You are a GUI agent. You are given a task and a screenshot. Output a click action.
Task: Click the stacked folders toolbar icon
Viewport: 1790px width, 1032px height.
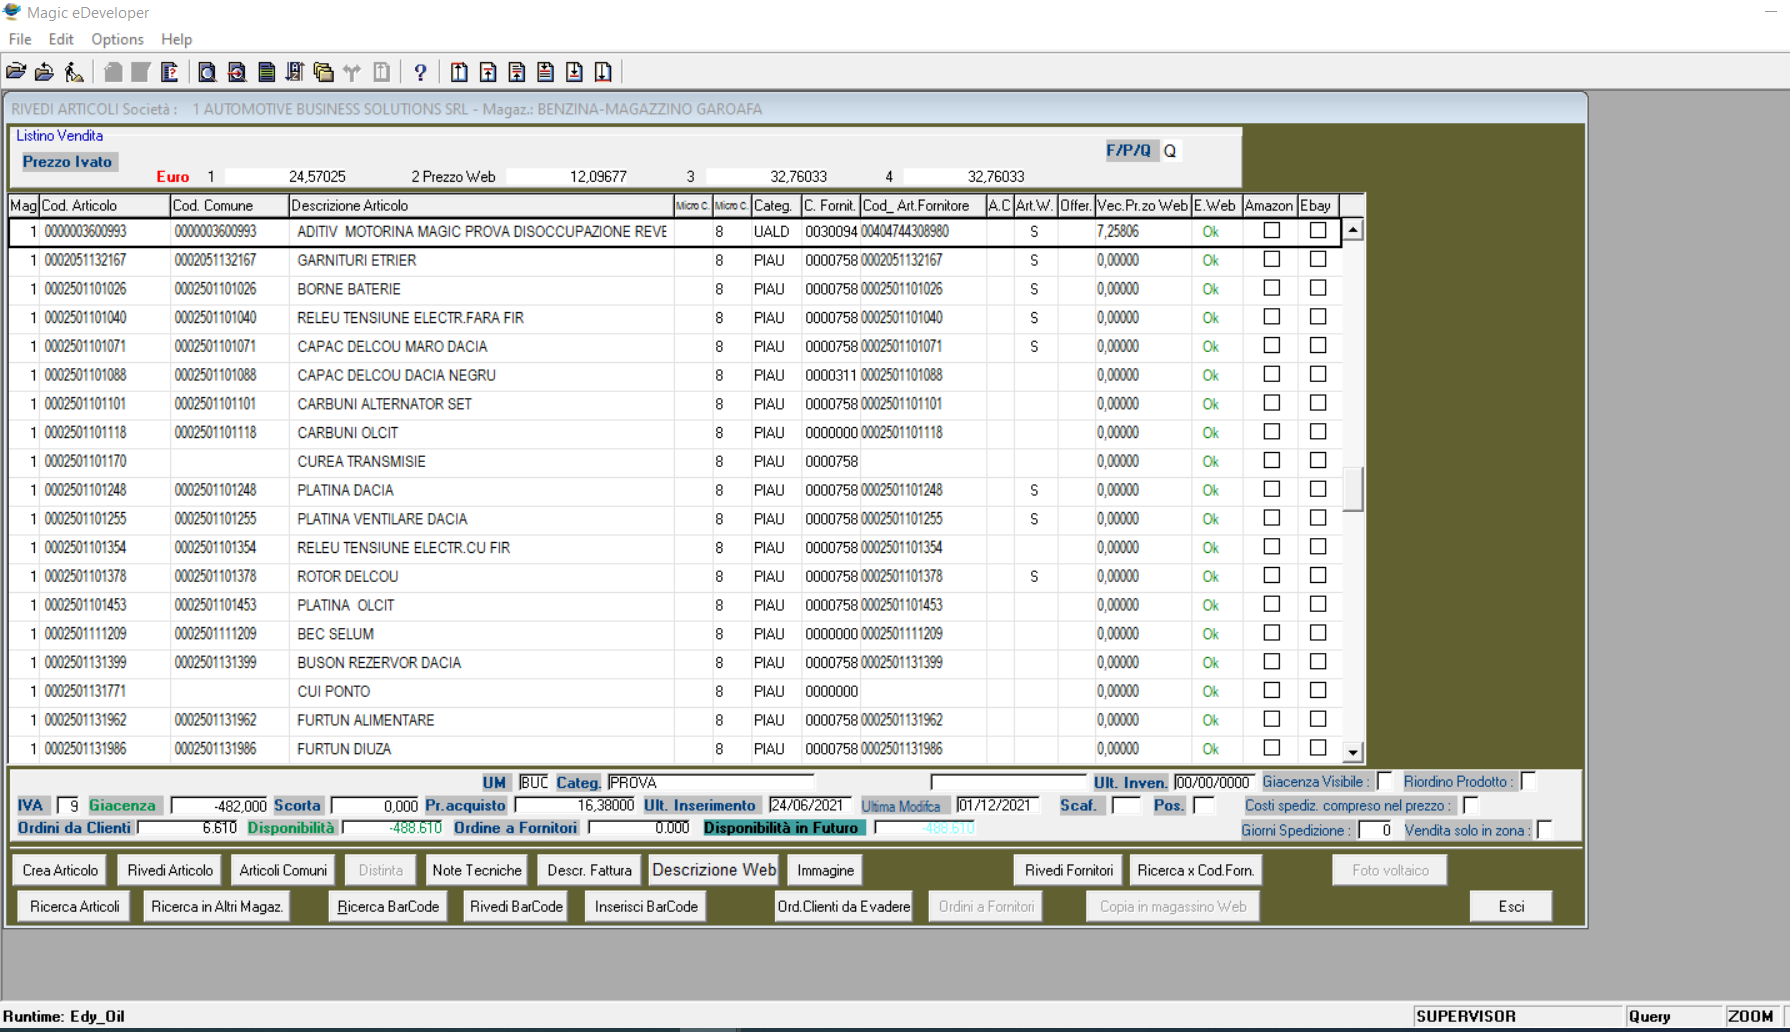[323, 72]
